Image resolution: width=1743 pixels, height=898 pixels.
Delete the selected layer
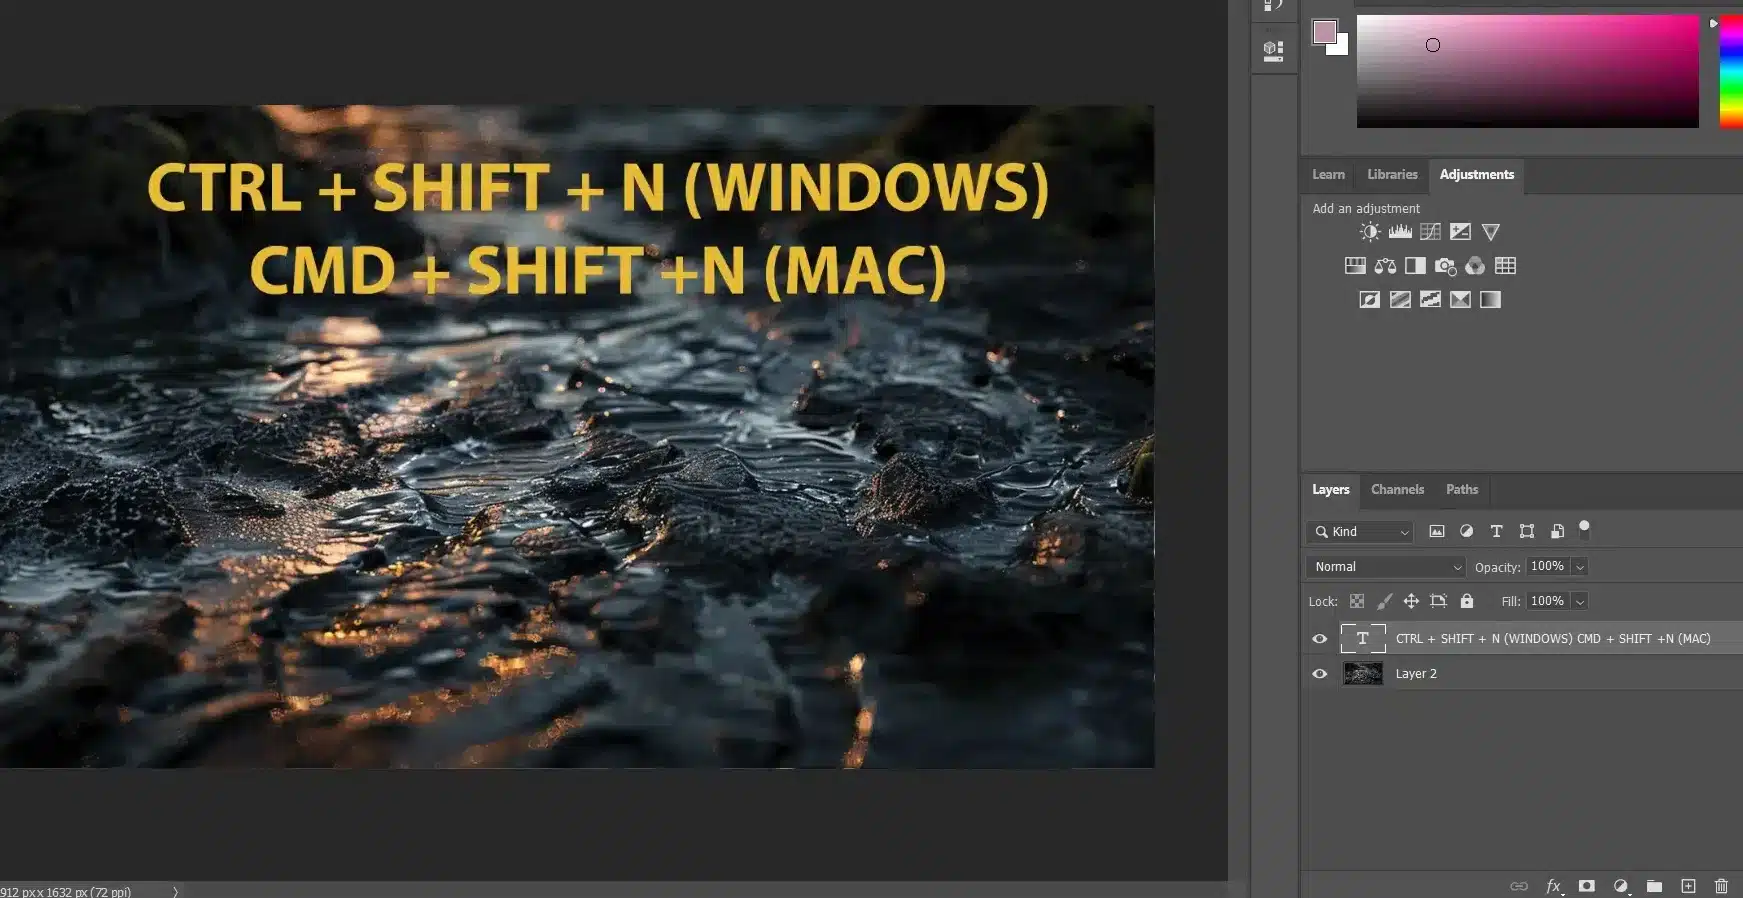click(1721, 886)
